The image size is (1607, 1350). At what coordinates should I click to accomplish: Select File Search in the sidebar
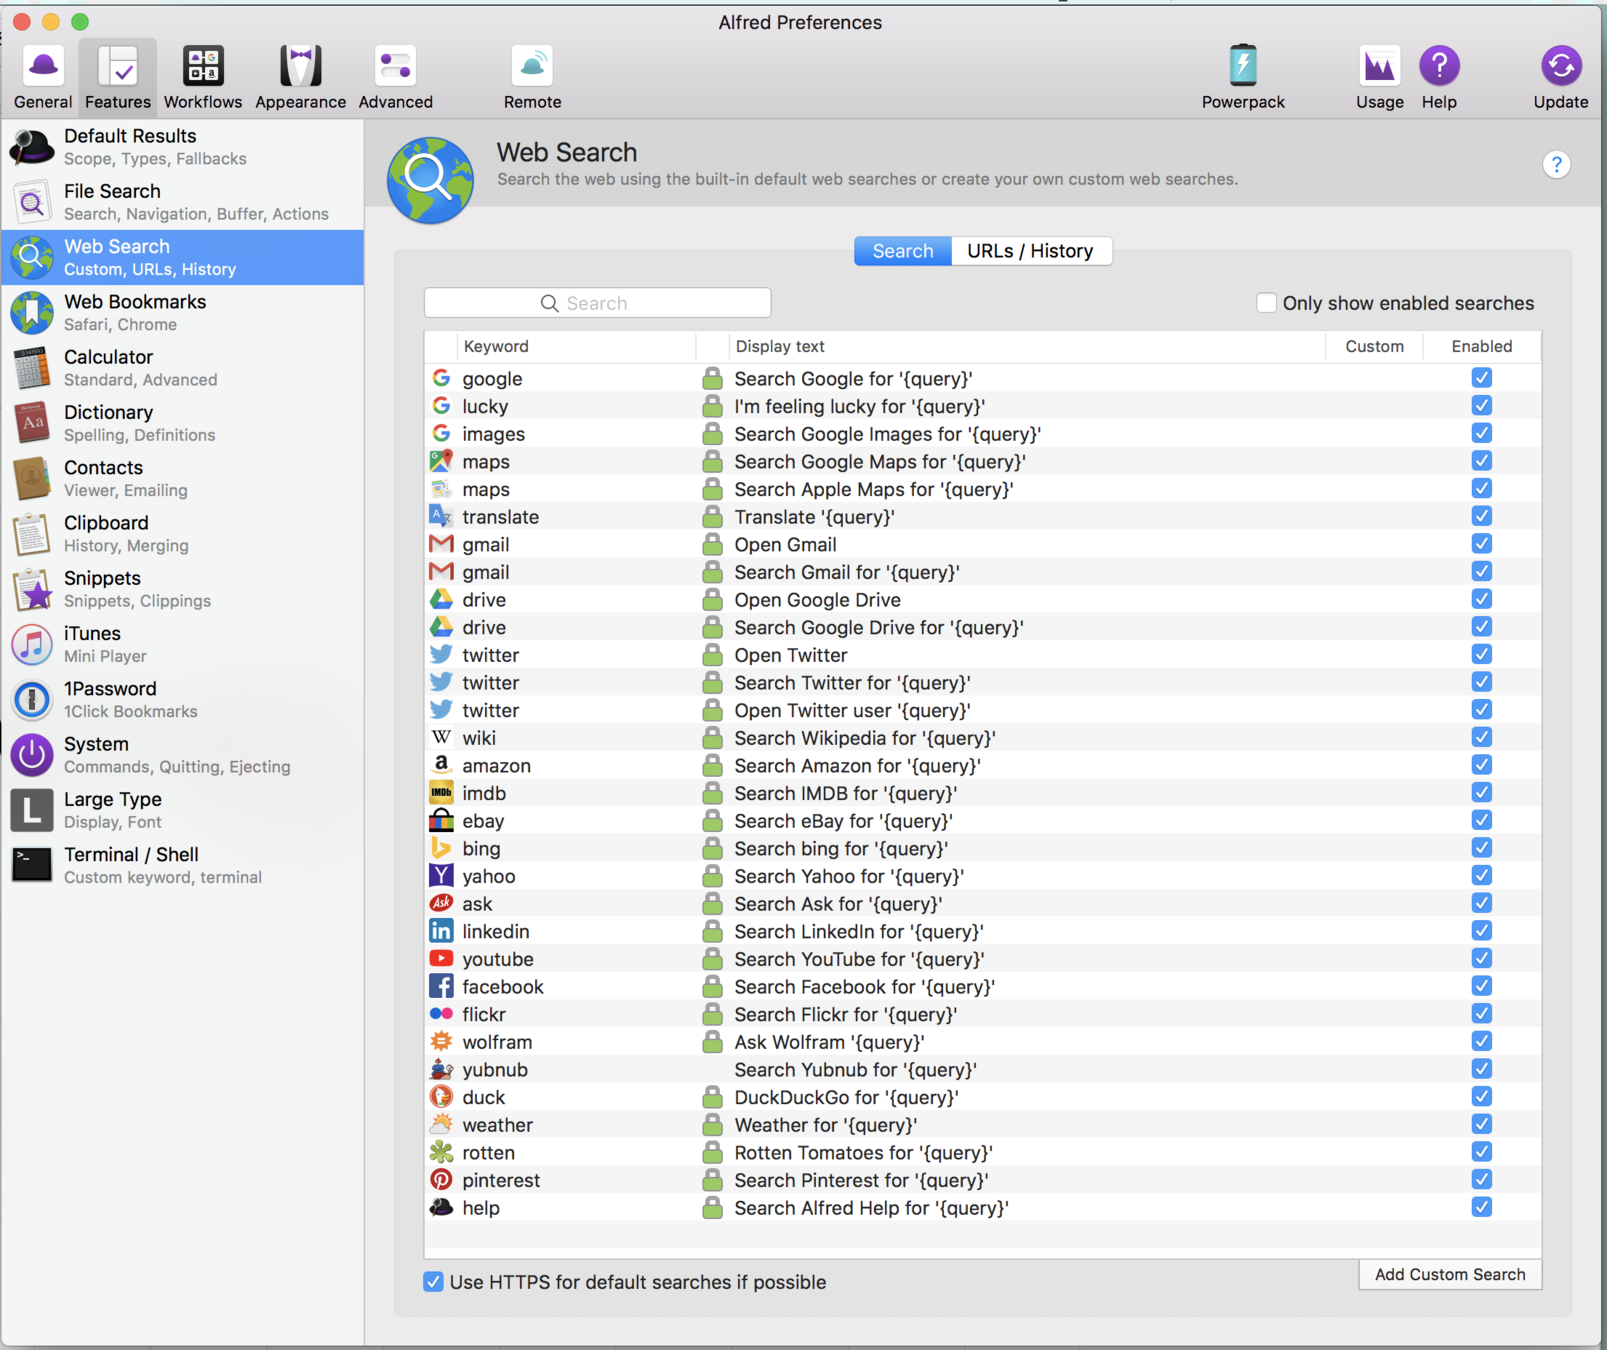tap(182, 202)
